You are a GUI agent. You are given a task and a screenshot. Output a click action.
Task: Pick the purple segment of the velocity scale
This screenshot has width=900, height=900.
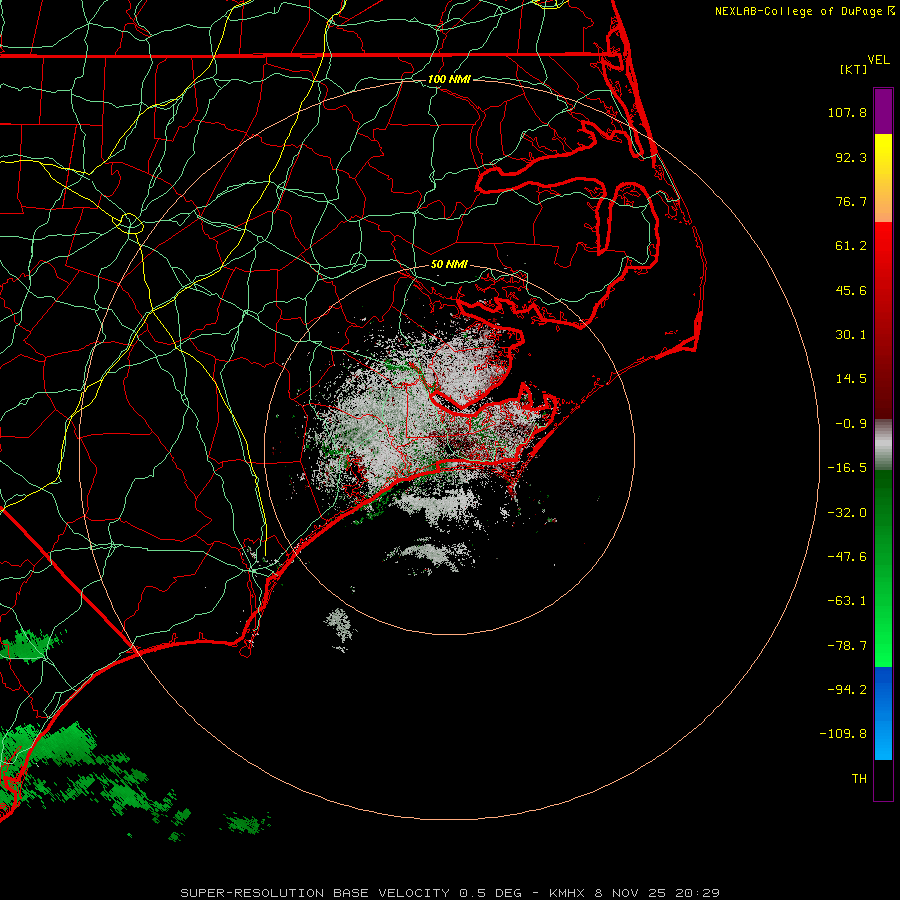(x=883, y=111)
